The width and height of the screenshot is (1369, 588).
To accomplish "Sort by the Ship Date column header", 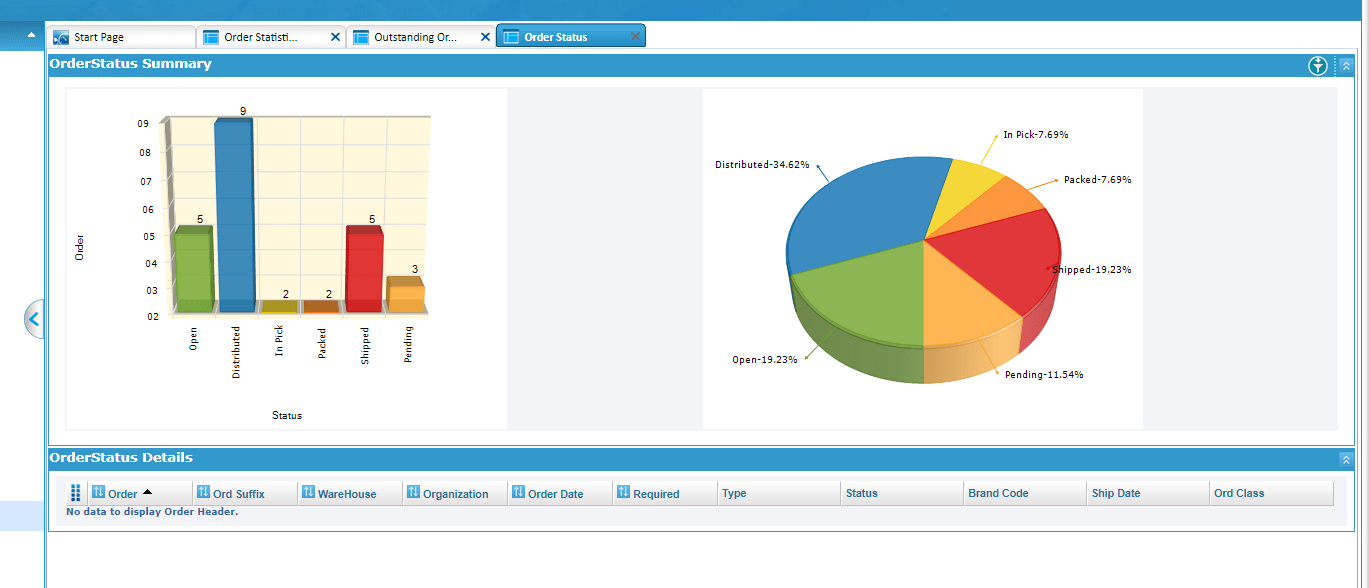I will tap(1115, 493).
